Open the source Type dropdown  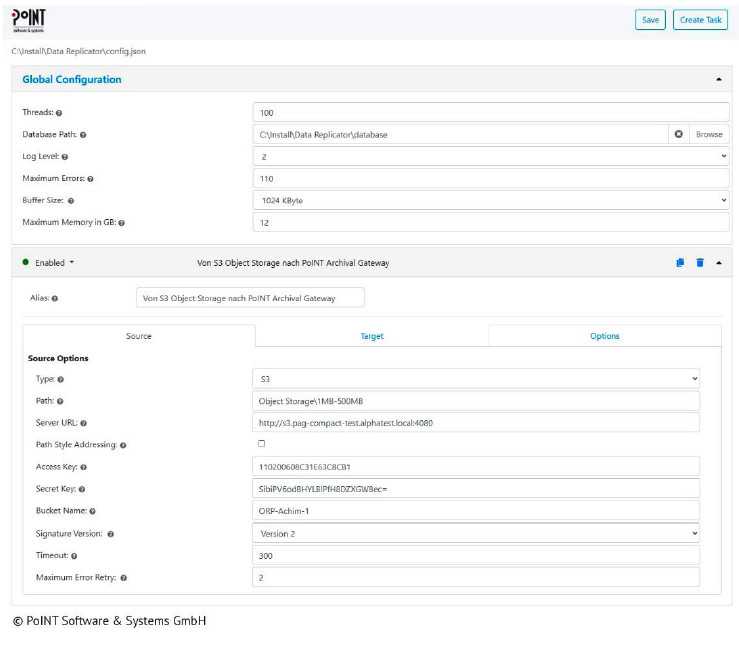click(476, 379)
